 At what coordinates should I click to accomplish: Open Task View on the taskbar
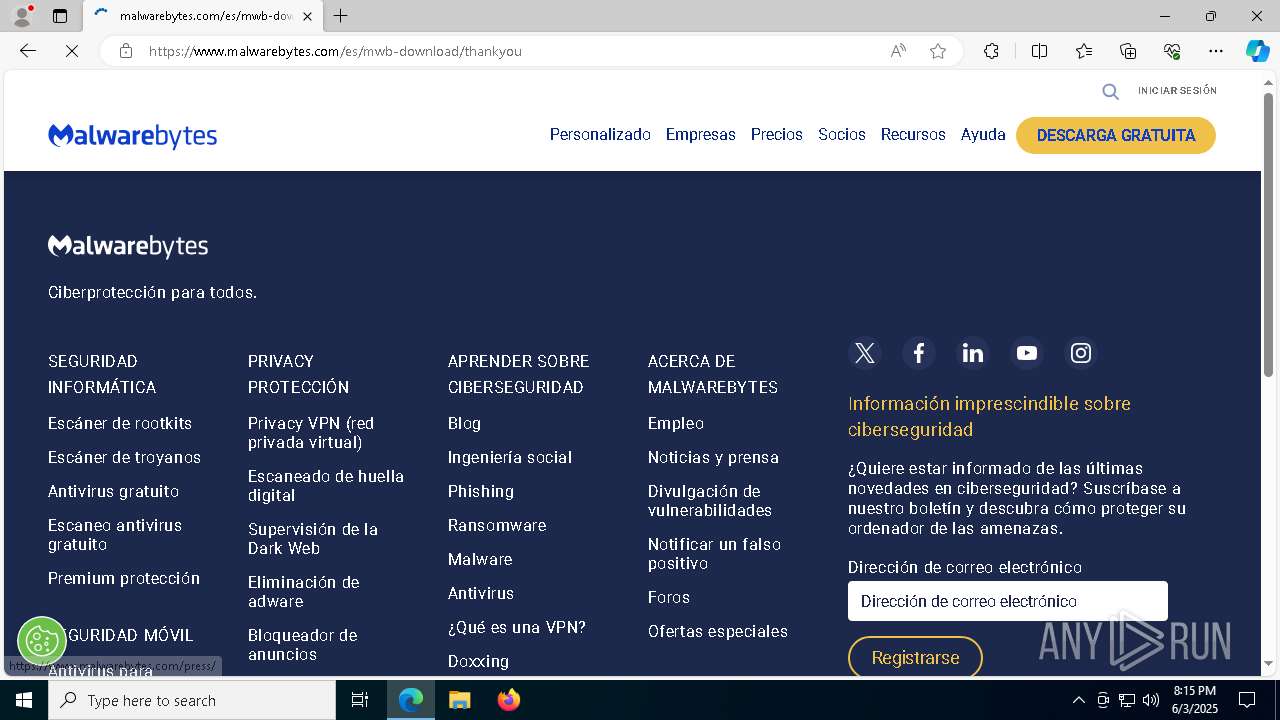pos(360,700)
